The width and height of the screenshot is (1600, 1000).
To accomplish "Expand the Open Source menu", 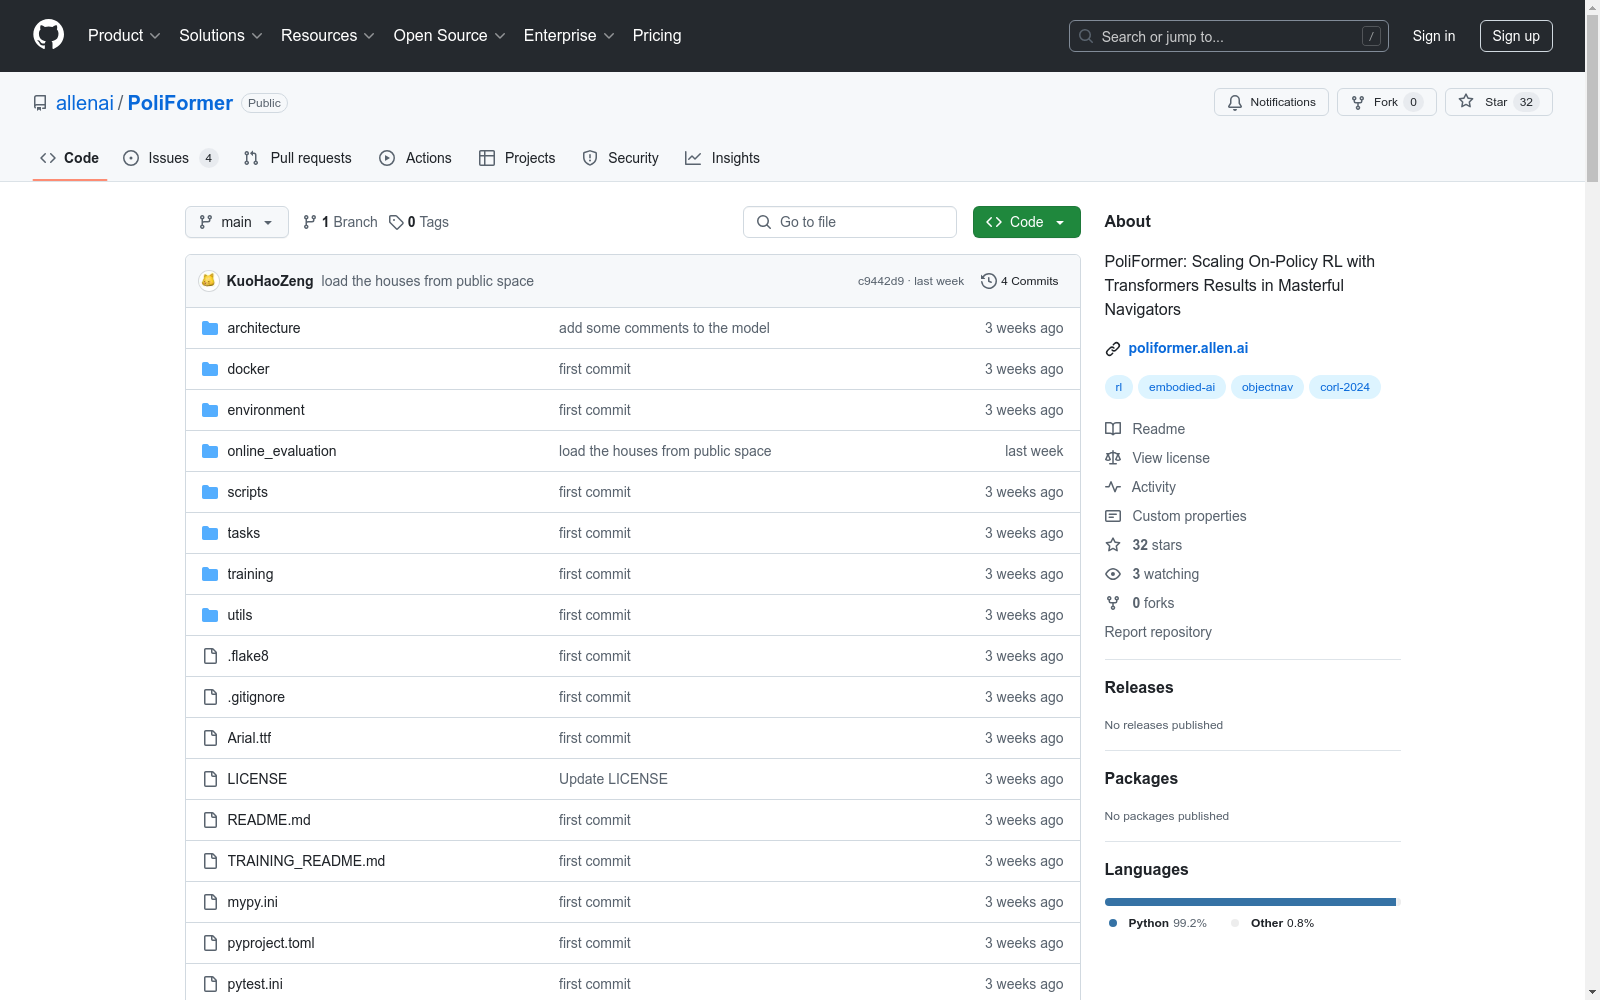I will [x=450, y=35].
